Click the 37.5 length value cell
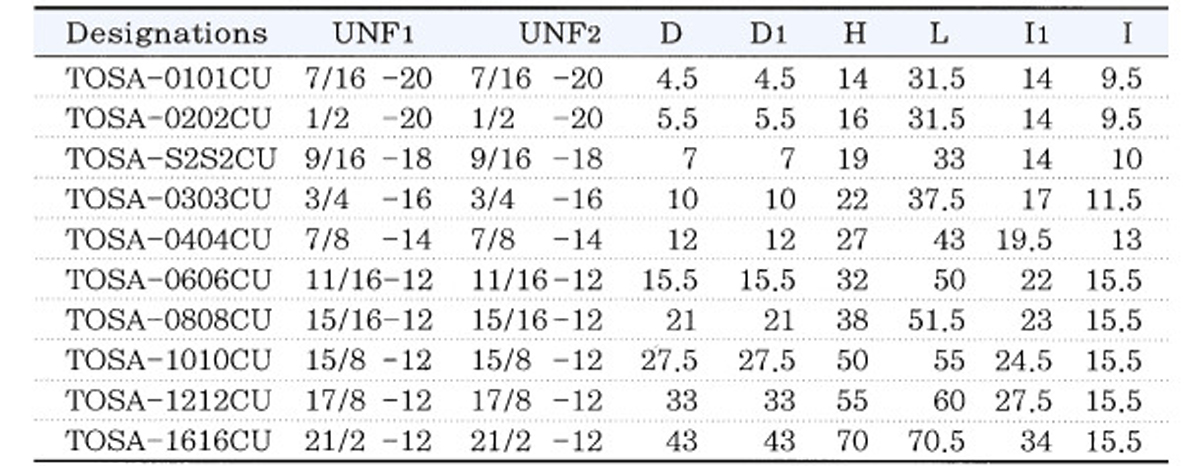1200x466 pixels. [937, 199]
